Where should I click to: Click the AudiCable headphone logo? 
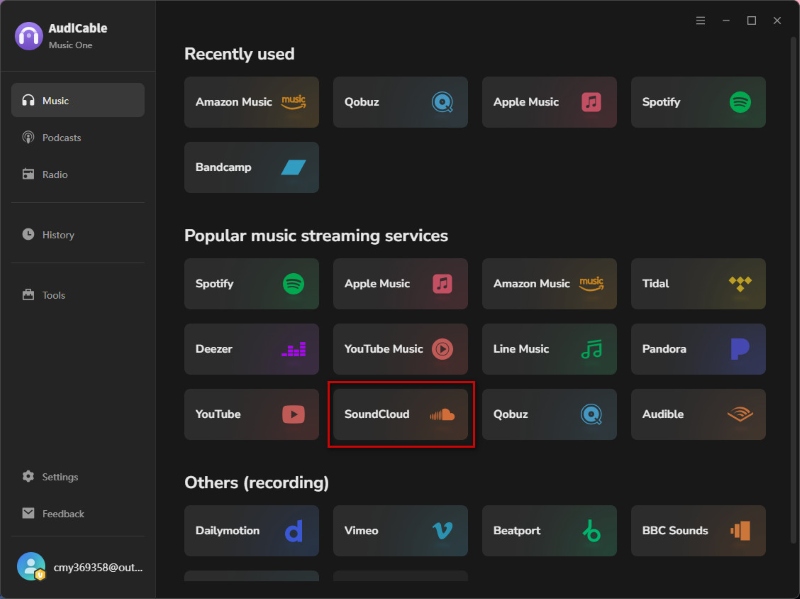(x=29, y=36)
